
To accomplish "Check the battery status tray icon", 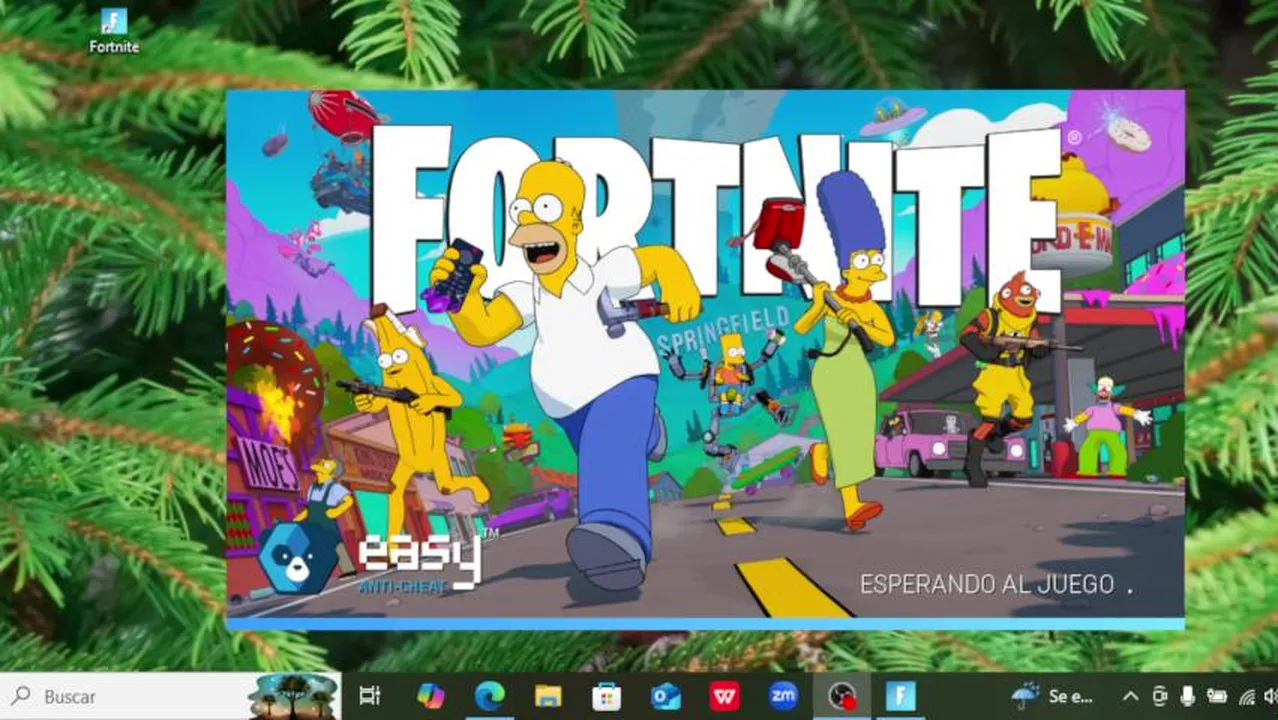I will (x=1217, y=697).
